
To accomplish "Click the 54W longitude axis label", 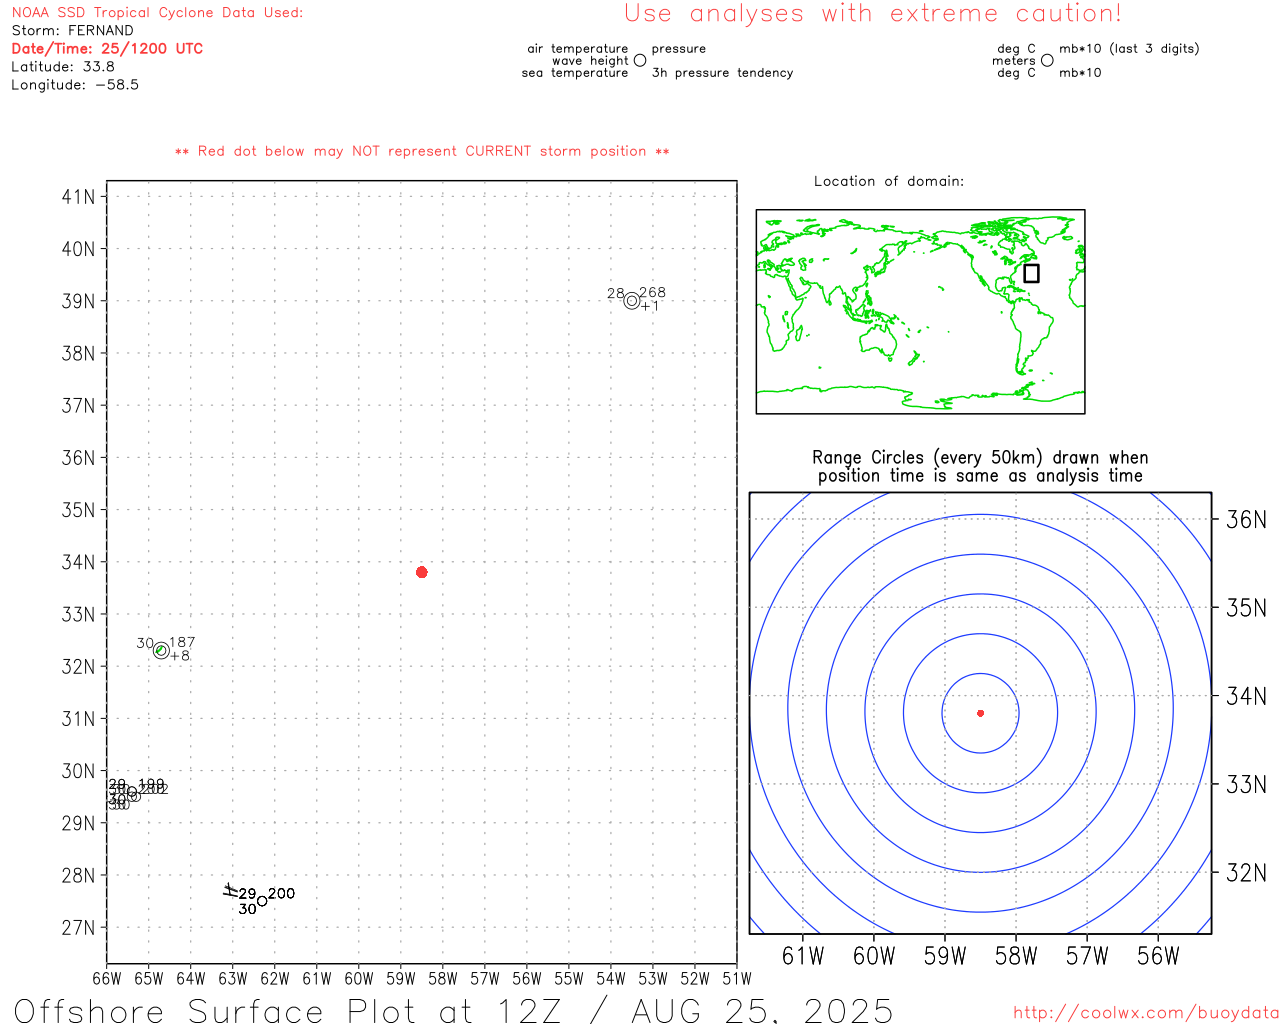I will pos(611,978).
